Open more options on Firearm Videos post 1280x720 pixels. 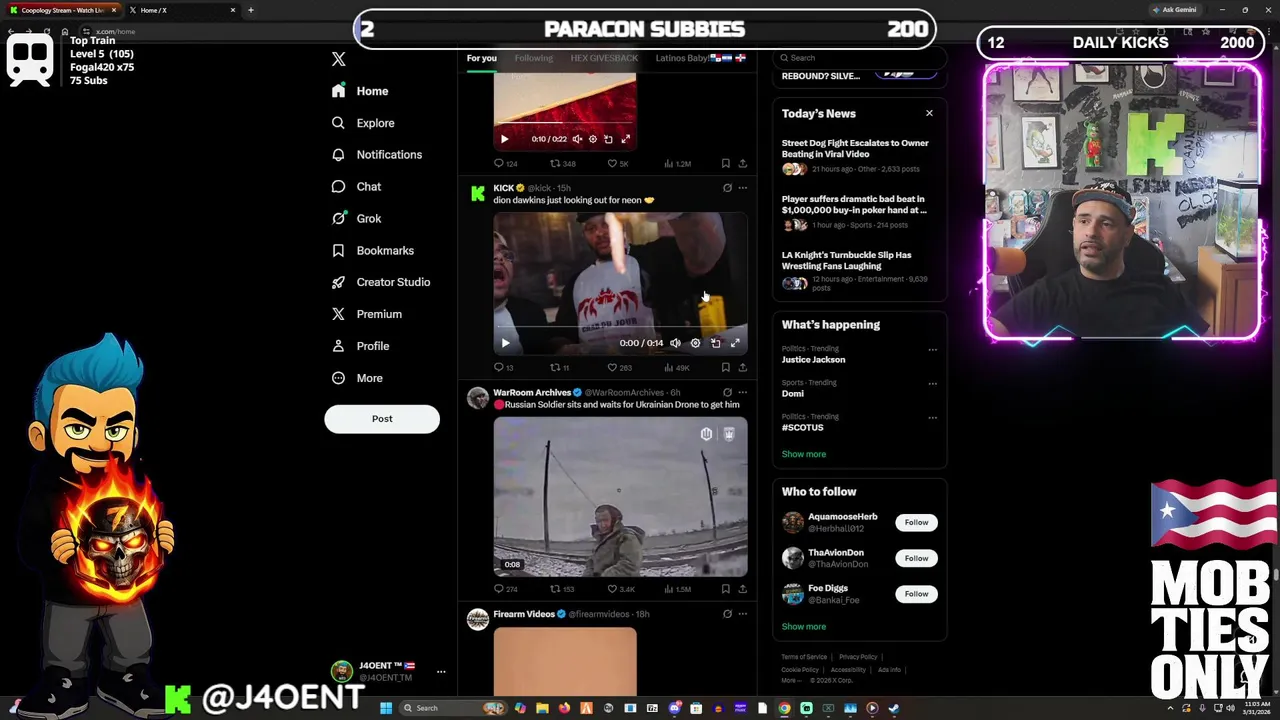coord(742,614)
